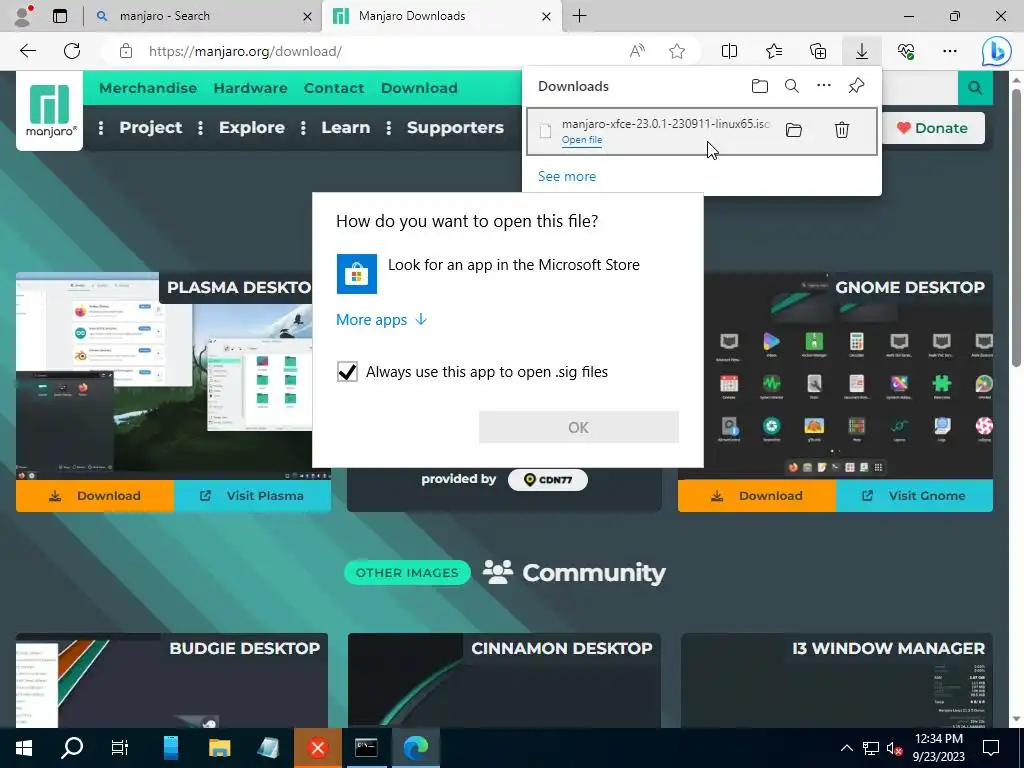The image size is (1024, 768).
Task: Delete the manjaro iso download entry
Action: click(842, 130)
